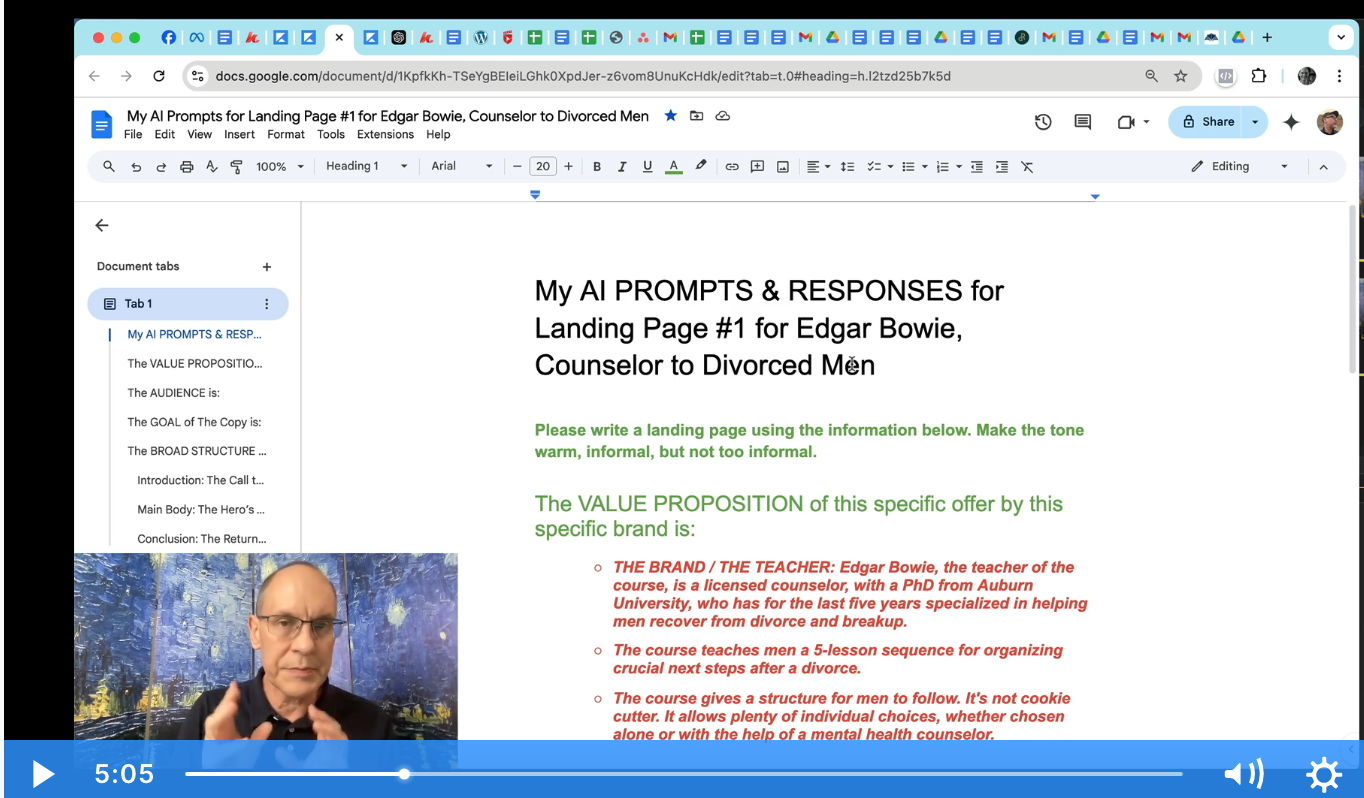Screen dimensions: 1364x798
Task: Click the Insert link icon
Action: coord(732,167)
